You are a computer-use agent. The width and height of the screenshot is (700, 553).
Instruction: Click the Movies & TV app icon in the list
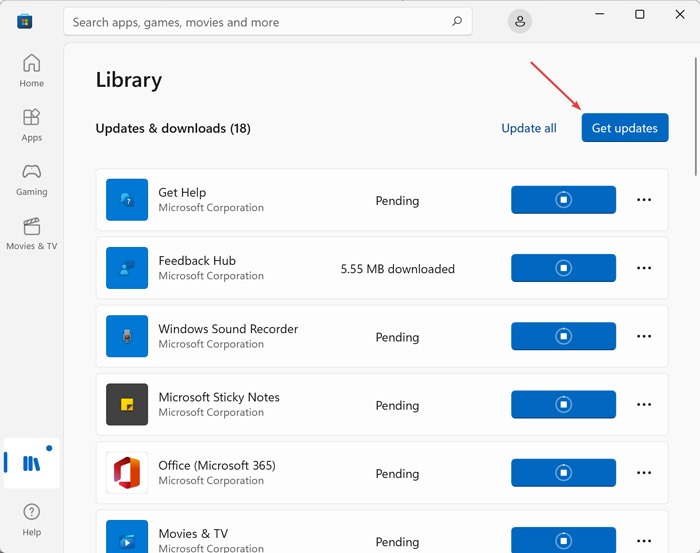point(127,536)
